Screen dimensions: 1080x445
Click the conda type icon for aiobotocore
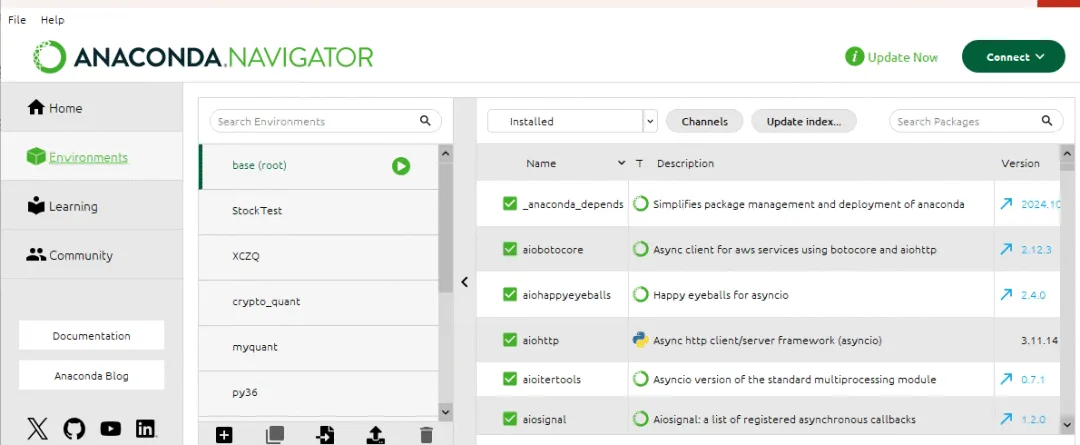pos(641,249)
